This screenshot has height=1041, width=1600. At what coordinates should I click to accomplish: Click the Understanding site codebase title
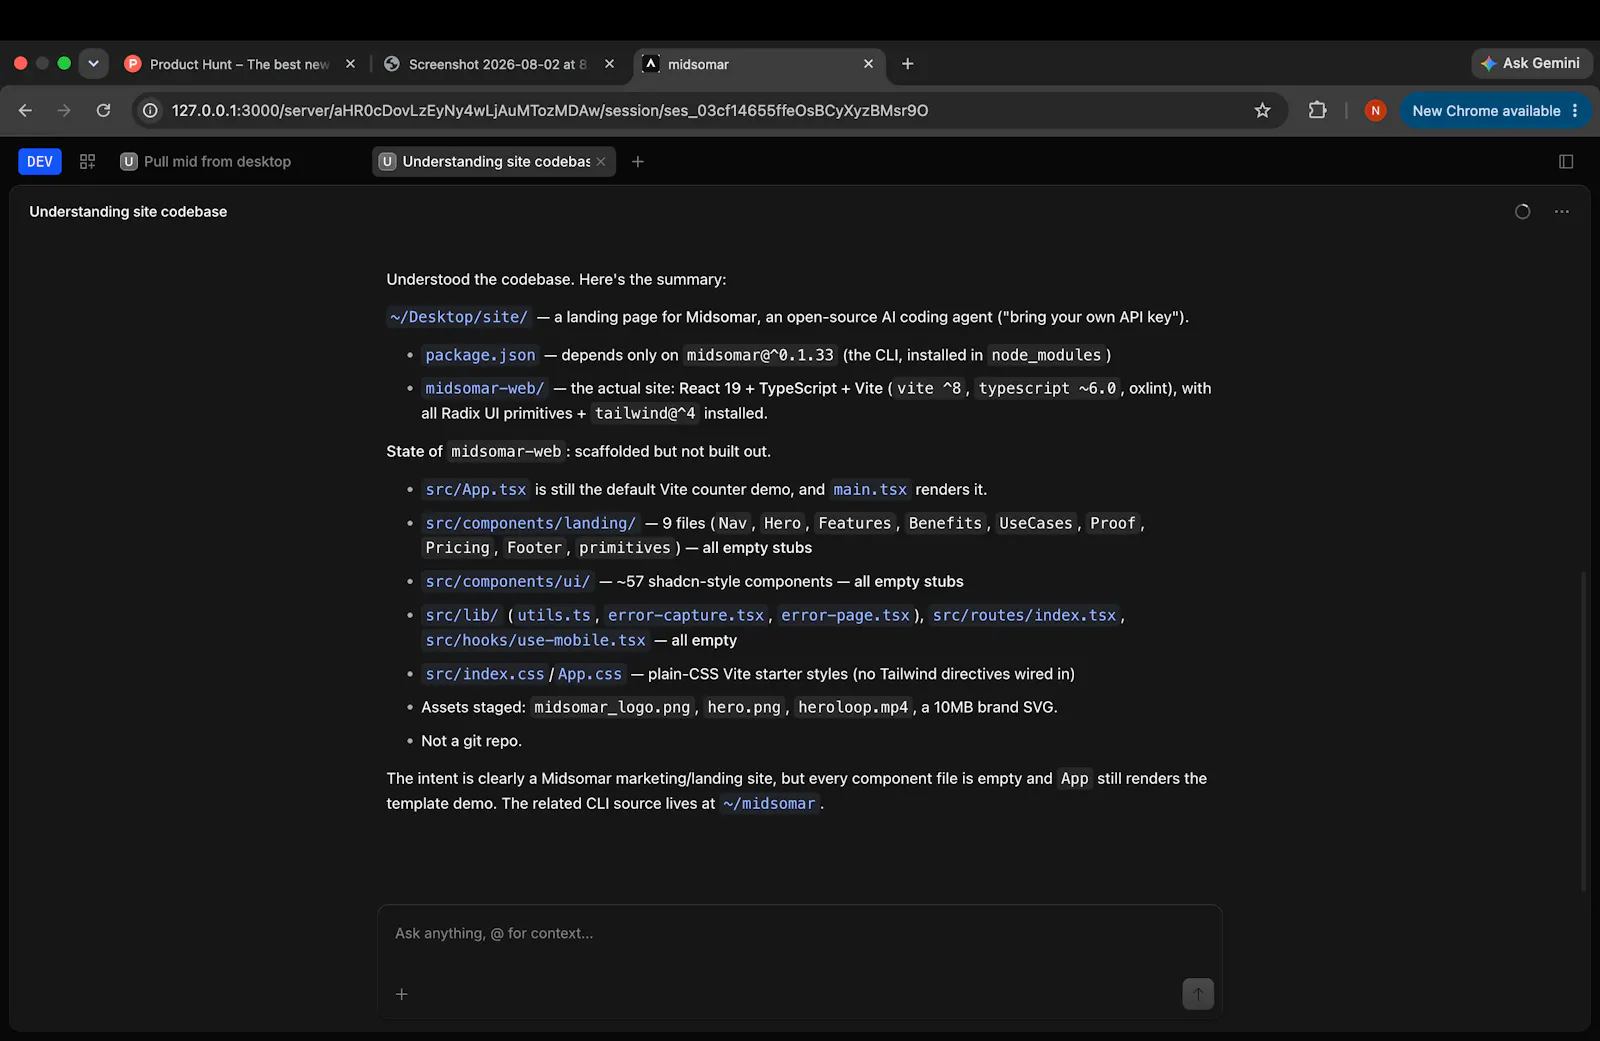coord(128,211)
